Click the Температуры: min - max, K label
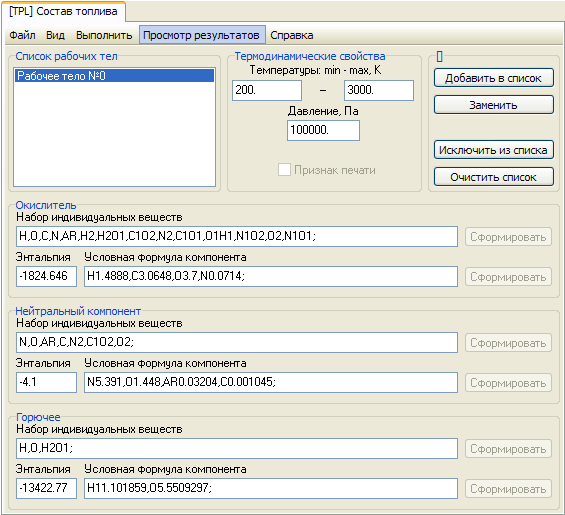 (315, 70)
